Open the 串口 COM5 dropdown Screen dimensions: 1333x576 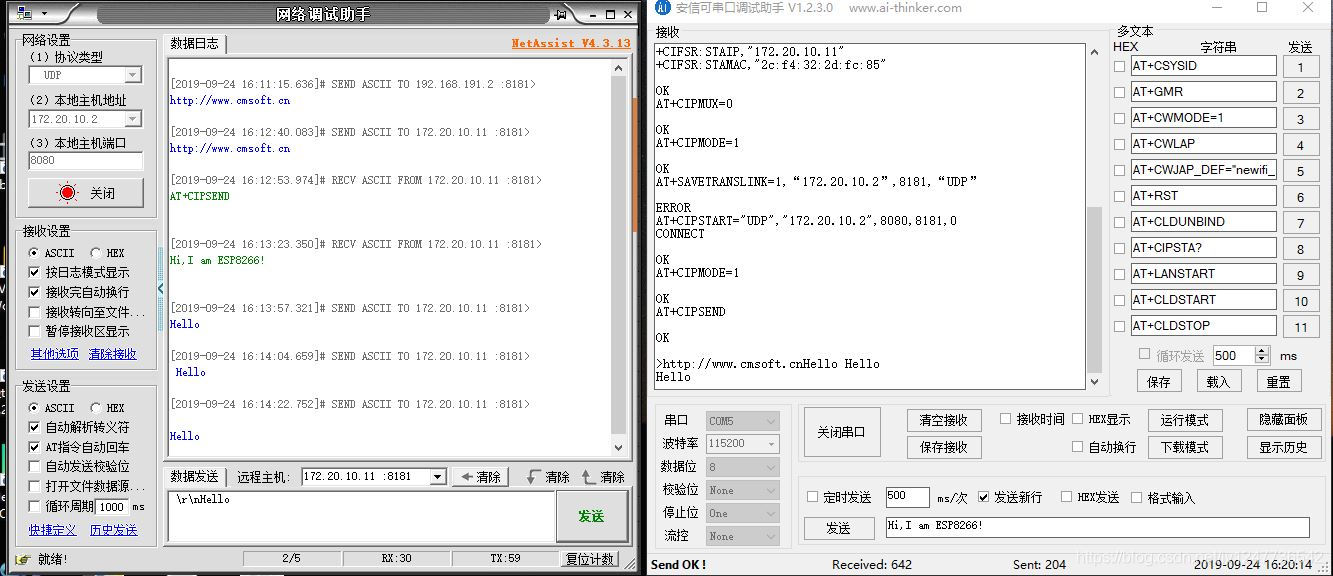pyautogui.click(x=742, y=421)
